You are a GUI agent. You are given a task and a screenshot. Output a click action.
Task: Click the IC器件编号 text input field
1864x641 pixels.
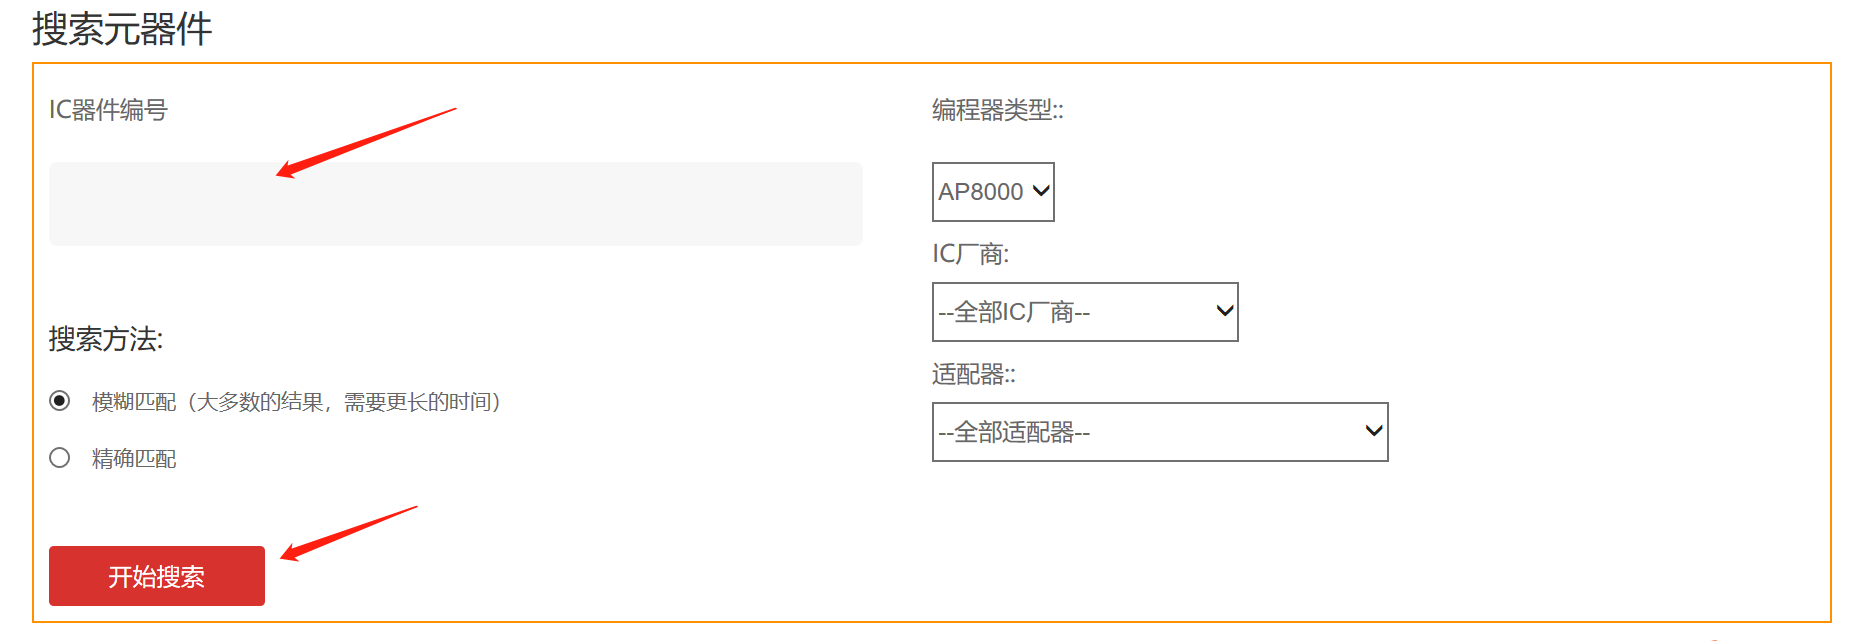tap(455, 204)
